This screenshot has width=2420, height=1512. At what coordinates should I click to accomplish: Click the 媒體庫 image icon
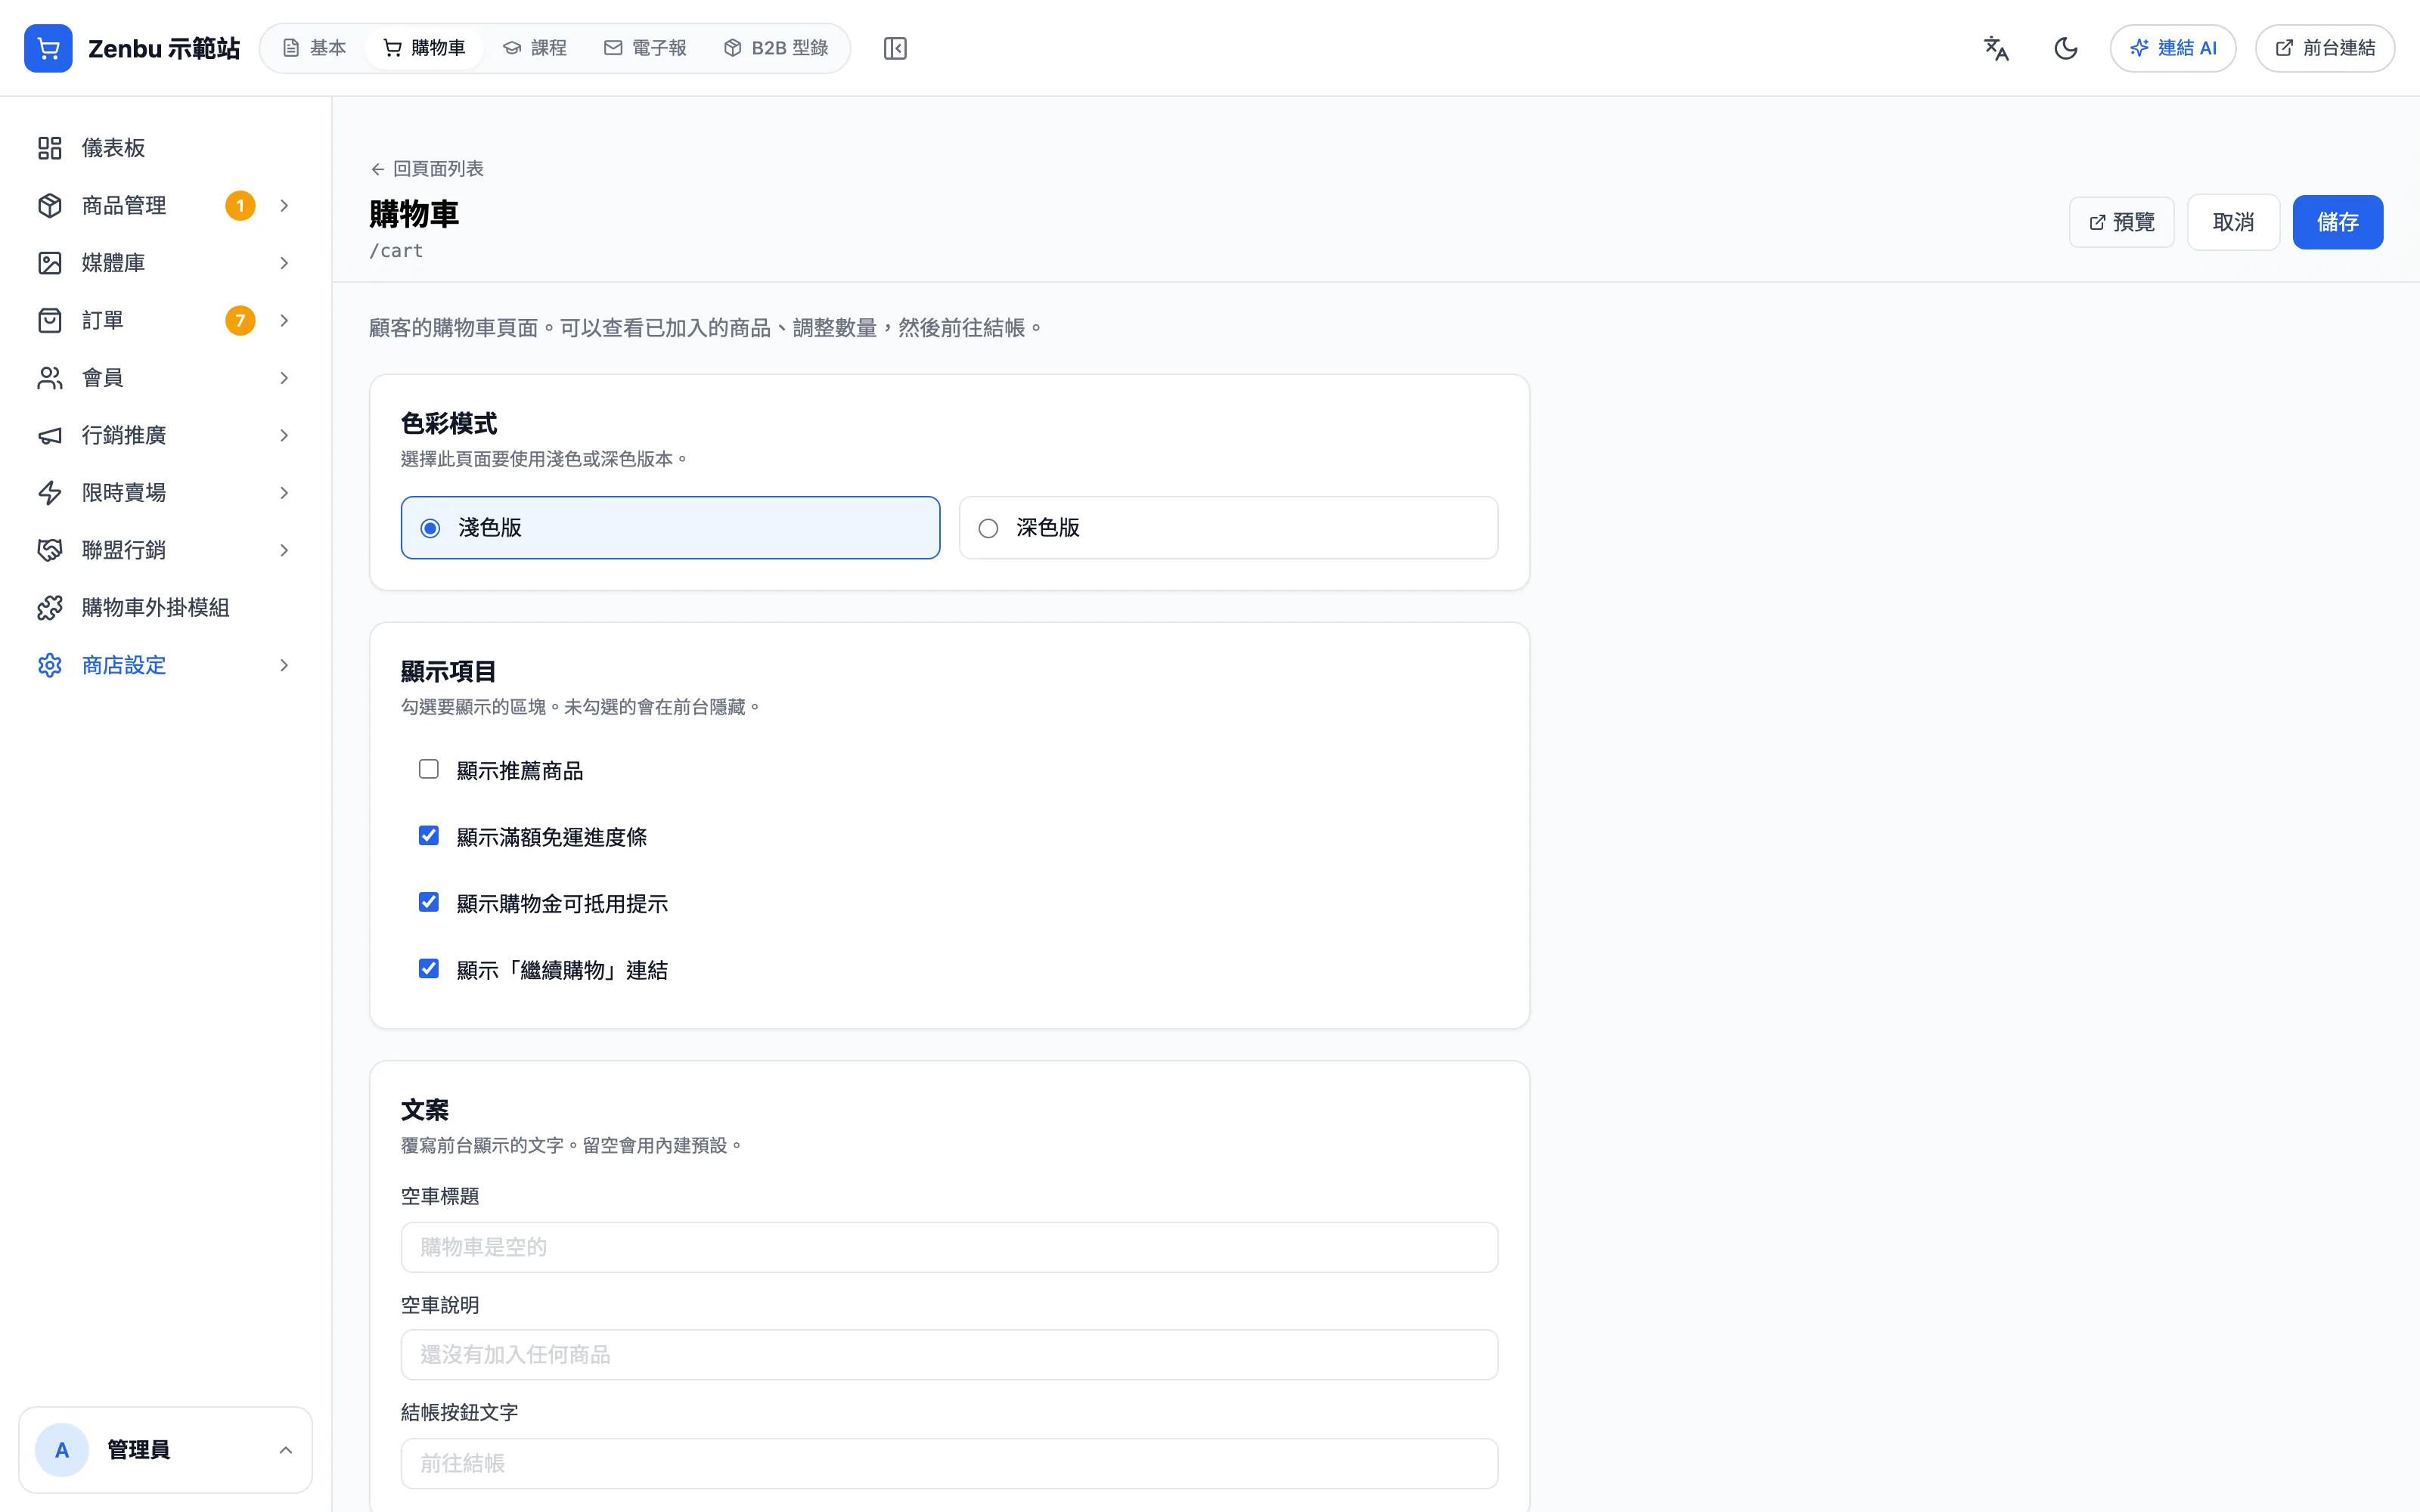(50, 263)
